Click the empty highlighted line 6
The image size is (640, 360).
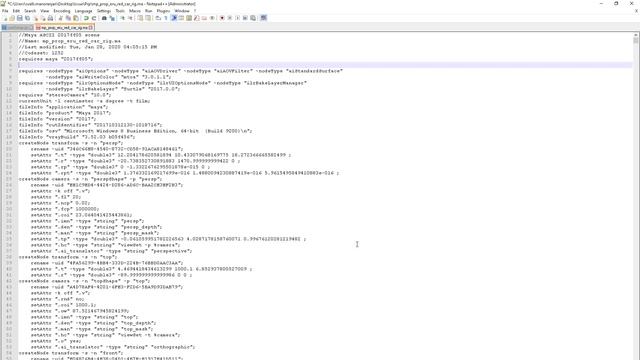(x=325, y=65)
